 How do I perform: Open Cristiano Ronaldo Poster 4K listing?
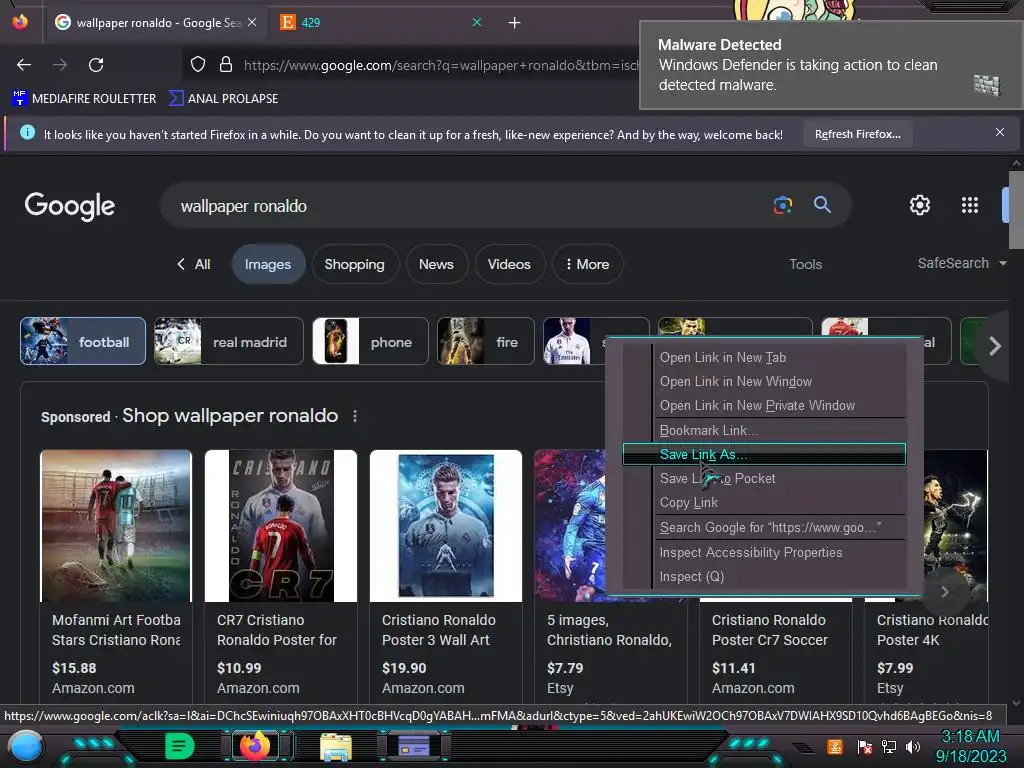(932, 630)
